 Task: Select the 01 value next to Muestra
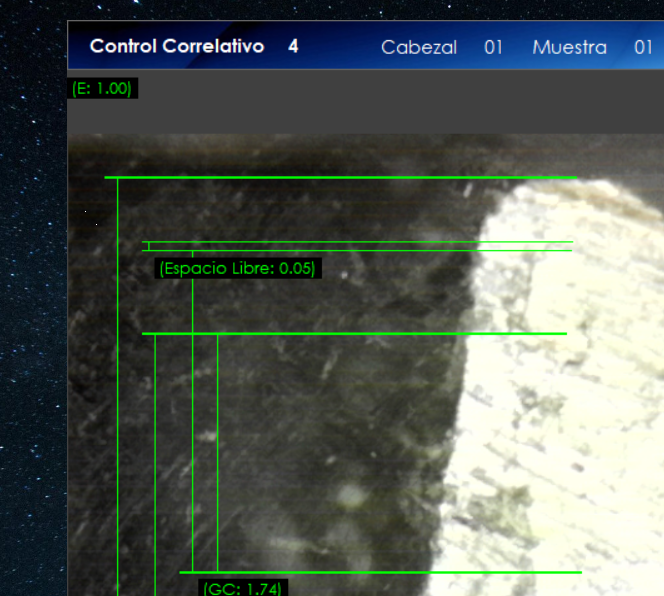point(643,48)
